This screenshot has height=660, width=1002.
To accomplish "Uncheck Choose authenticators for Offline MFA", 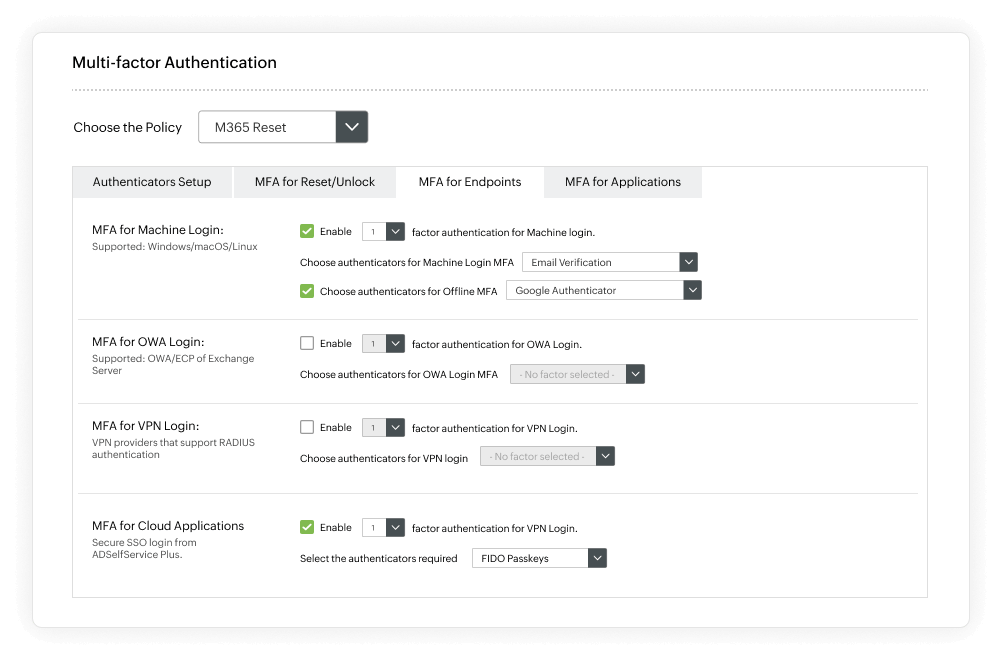I will (307, 290).
